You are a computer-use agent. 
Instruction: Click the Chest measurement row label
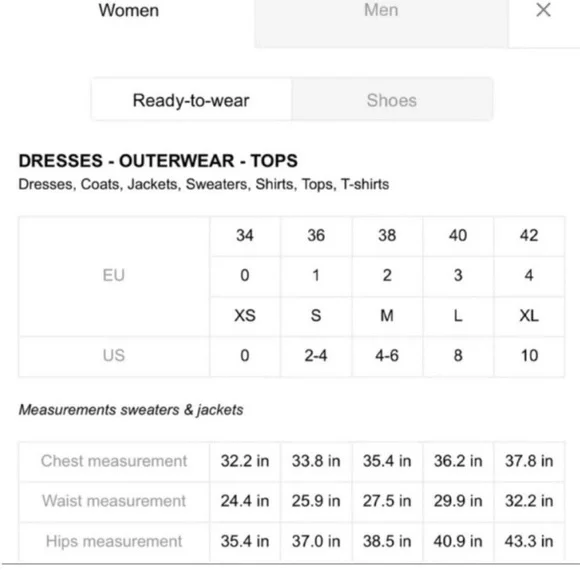pyautogui.click(x=114, y=461)
